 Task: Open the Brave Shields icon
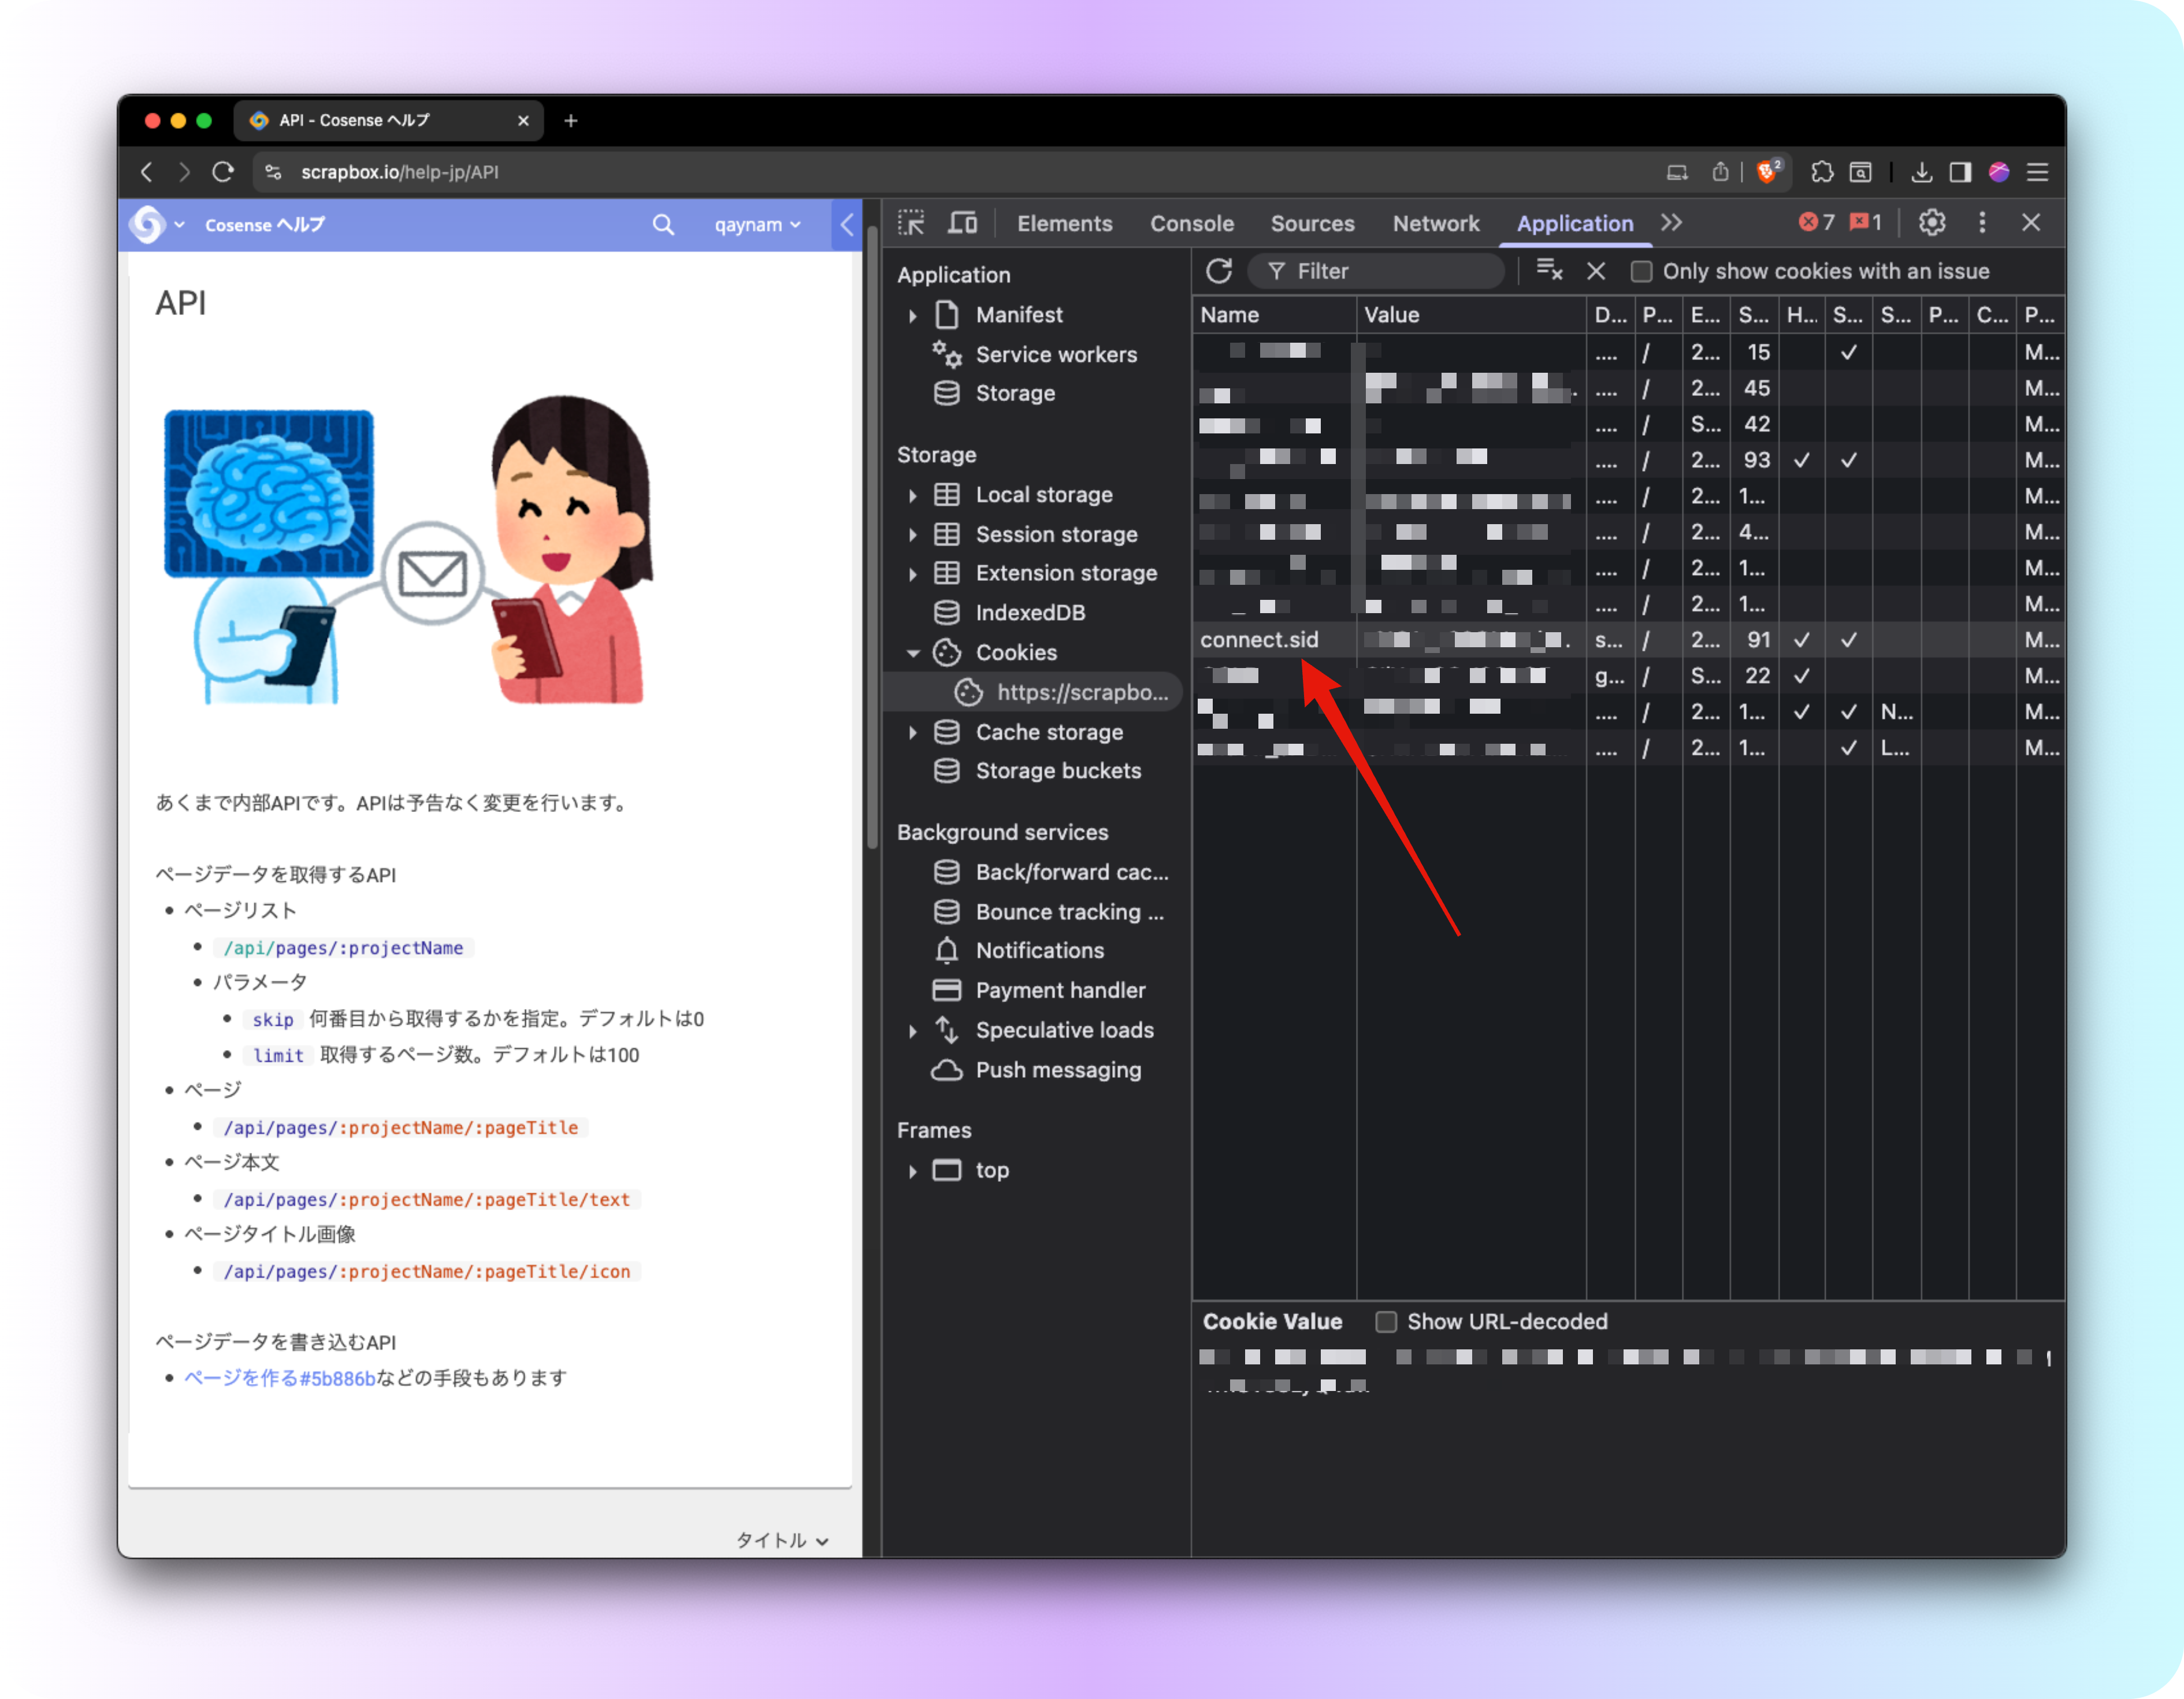[x=1768, y=171]
